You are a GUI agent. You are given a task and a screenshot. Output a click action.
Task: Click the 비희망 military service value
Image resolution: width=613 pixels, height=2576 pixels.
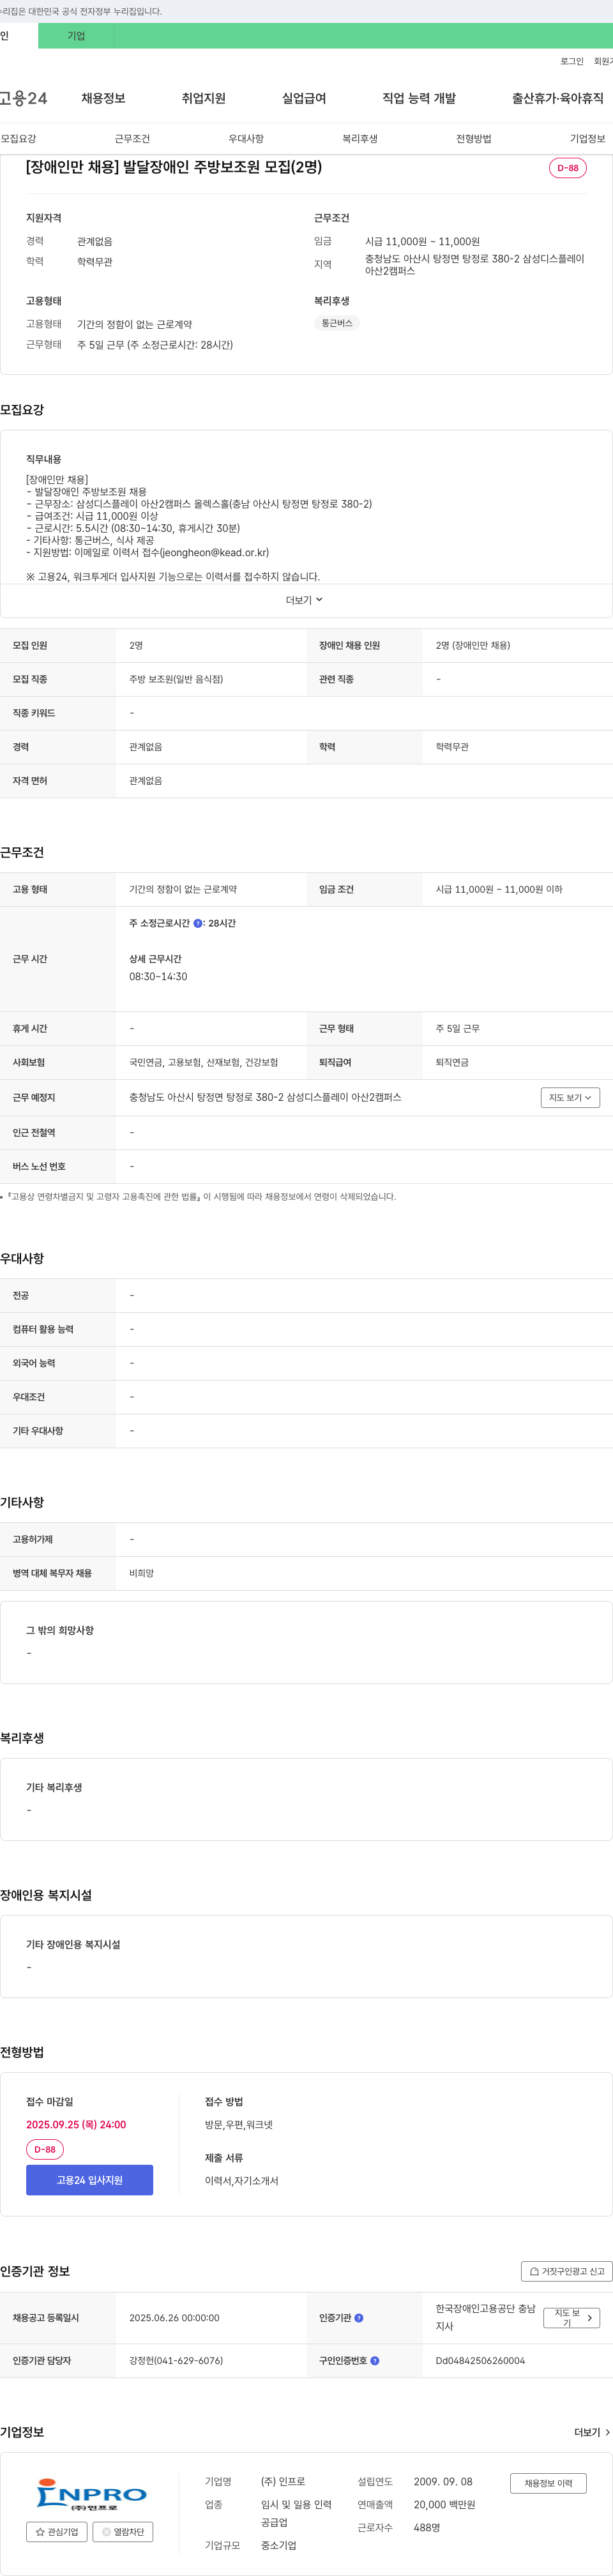141,1573
